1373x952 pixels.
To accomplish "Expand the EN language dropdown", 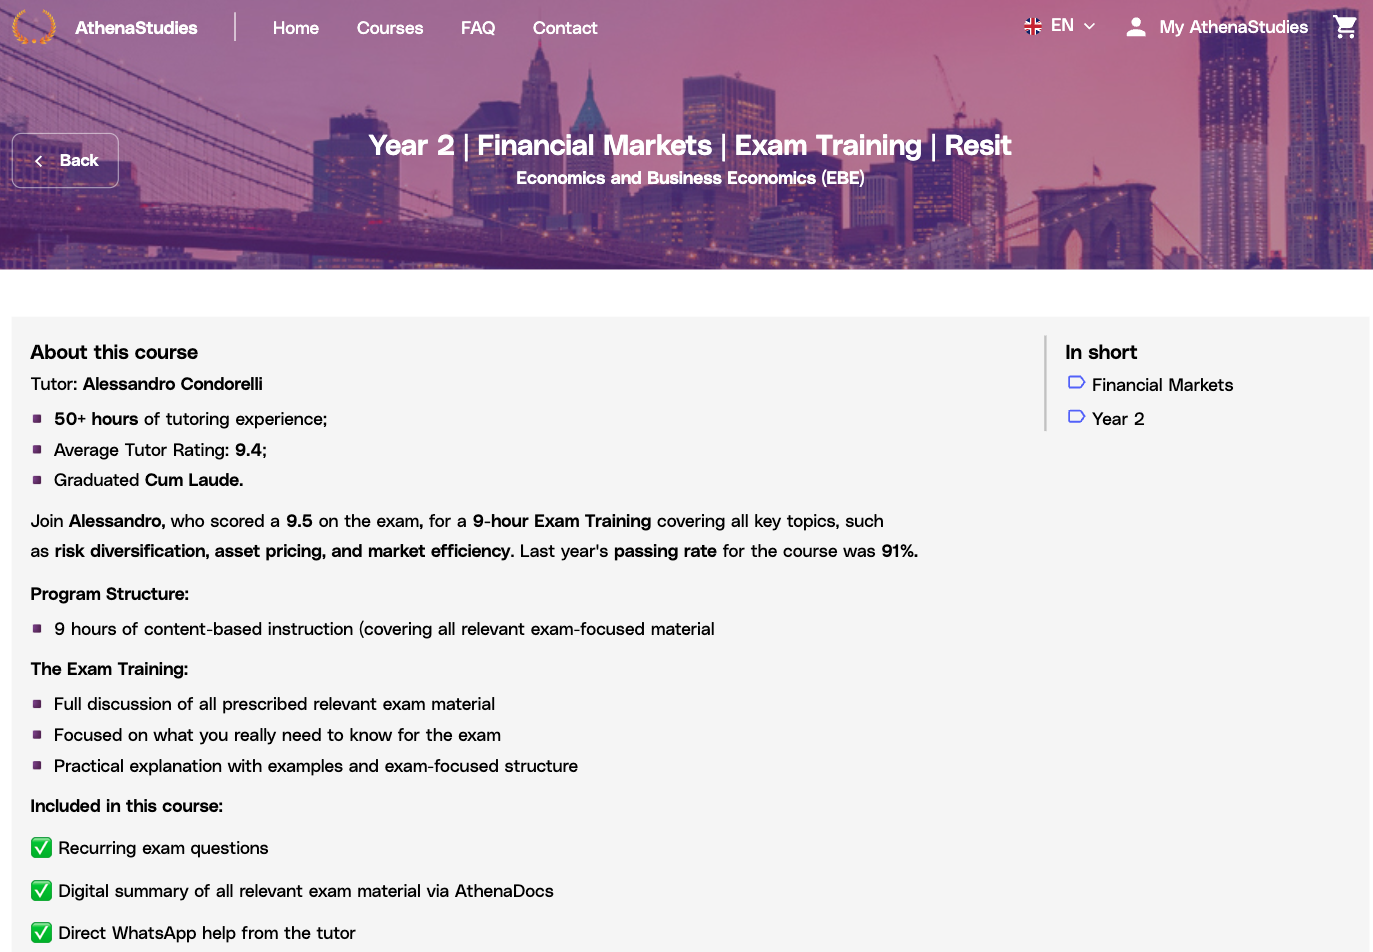I will tap(1062, 26).
